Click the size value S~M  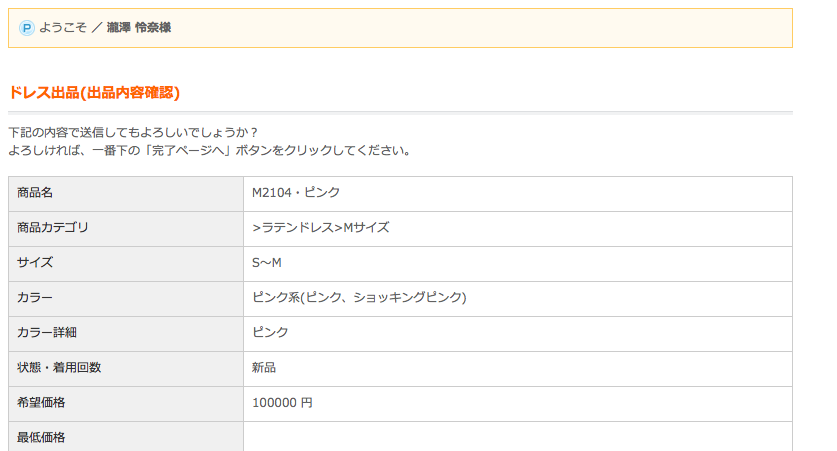tap(266, 263)
